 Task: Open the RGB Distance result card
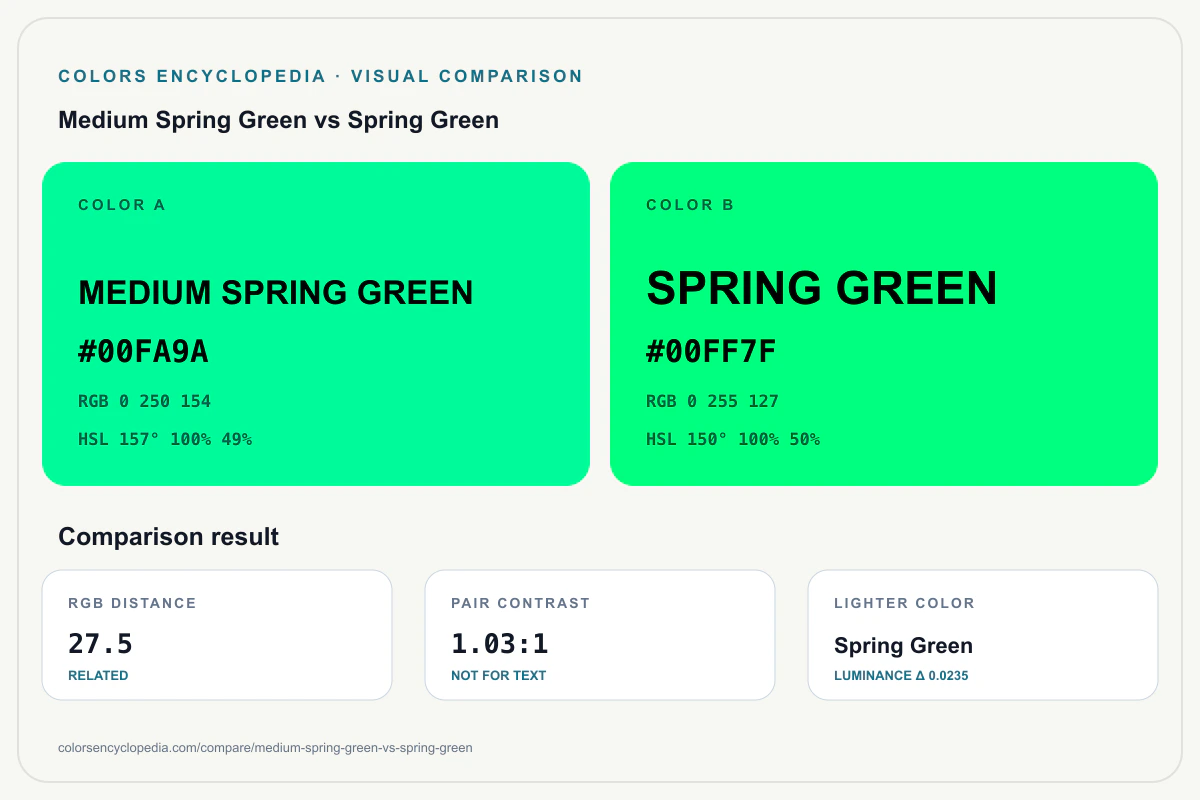217,635
